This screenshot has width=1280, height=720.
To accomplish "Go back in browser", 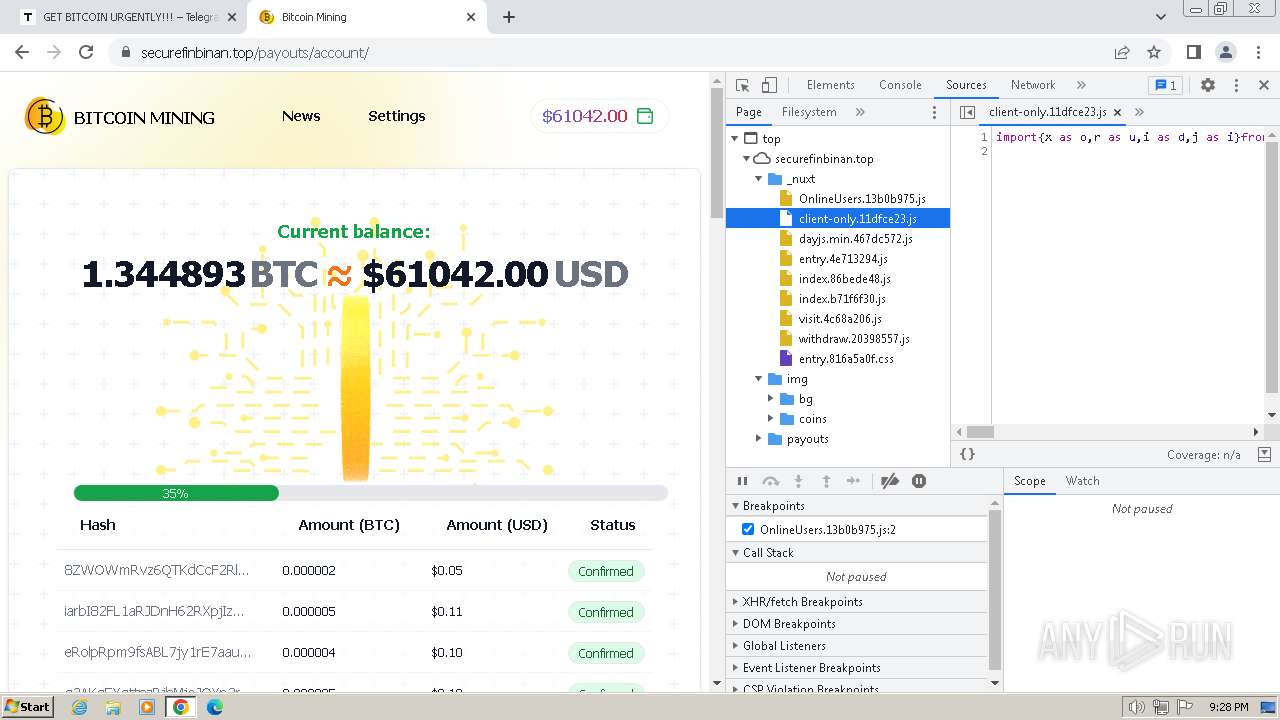I will pyautogui.click(x=22, y=52).
